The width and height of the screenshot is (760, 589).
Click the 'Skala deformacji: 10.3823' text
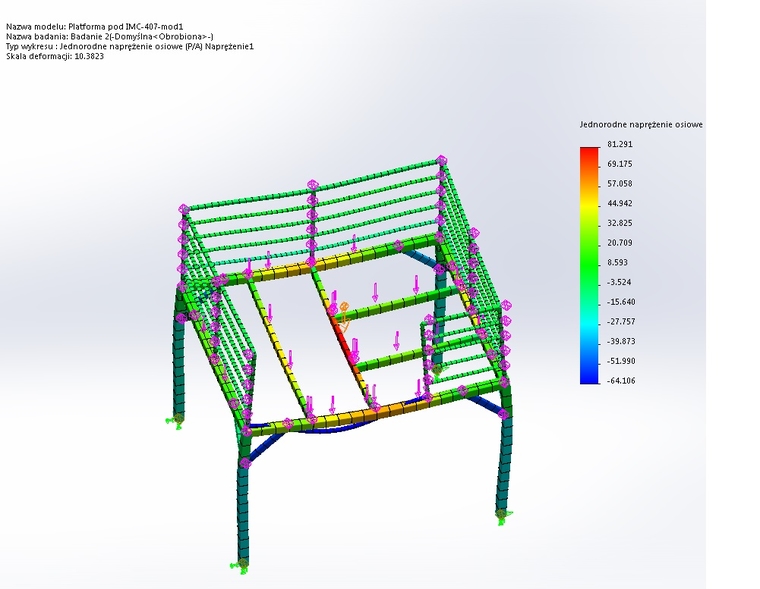pos(55,56)
